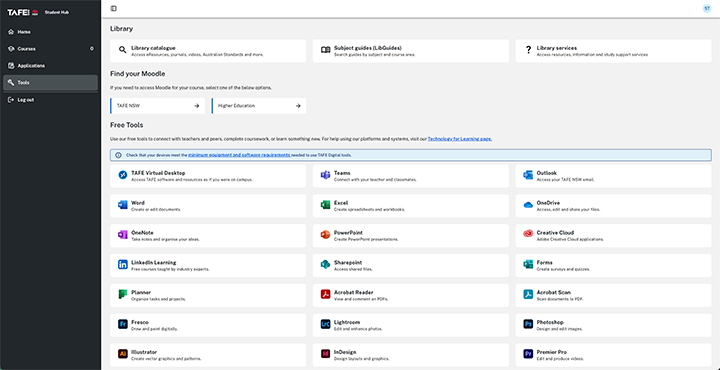Click the info icon in notice banner

118,155
